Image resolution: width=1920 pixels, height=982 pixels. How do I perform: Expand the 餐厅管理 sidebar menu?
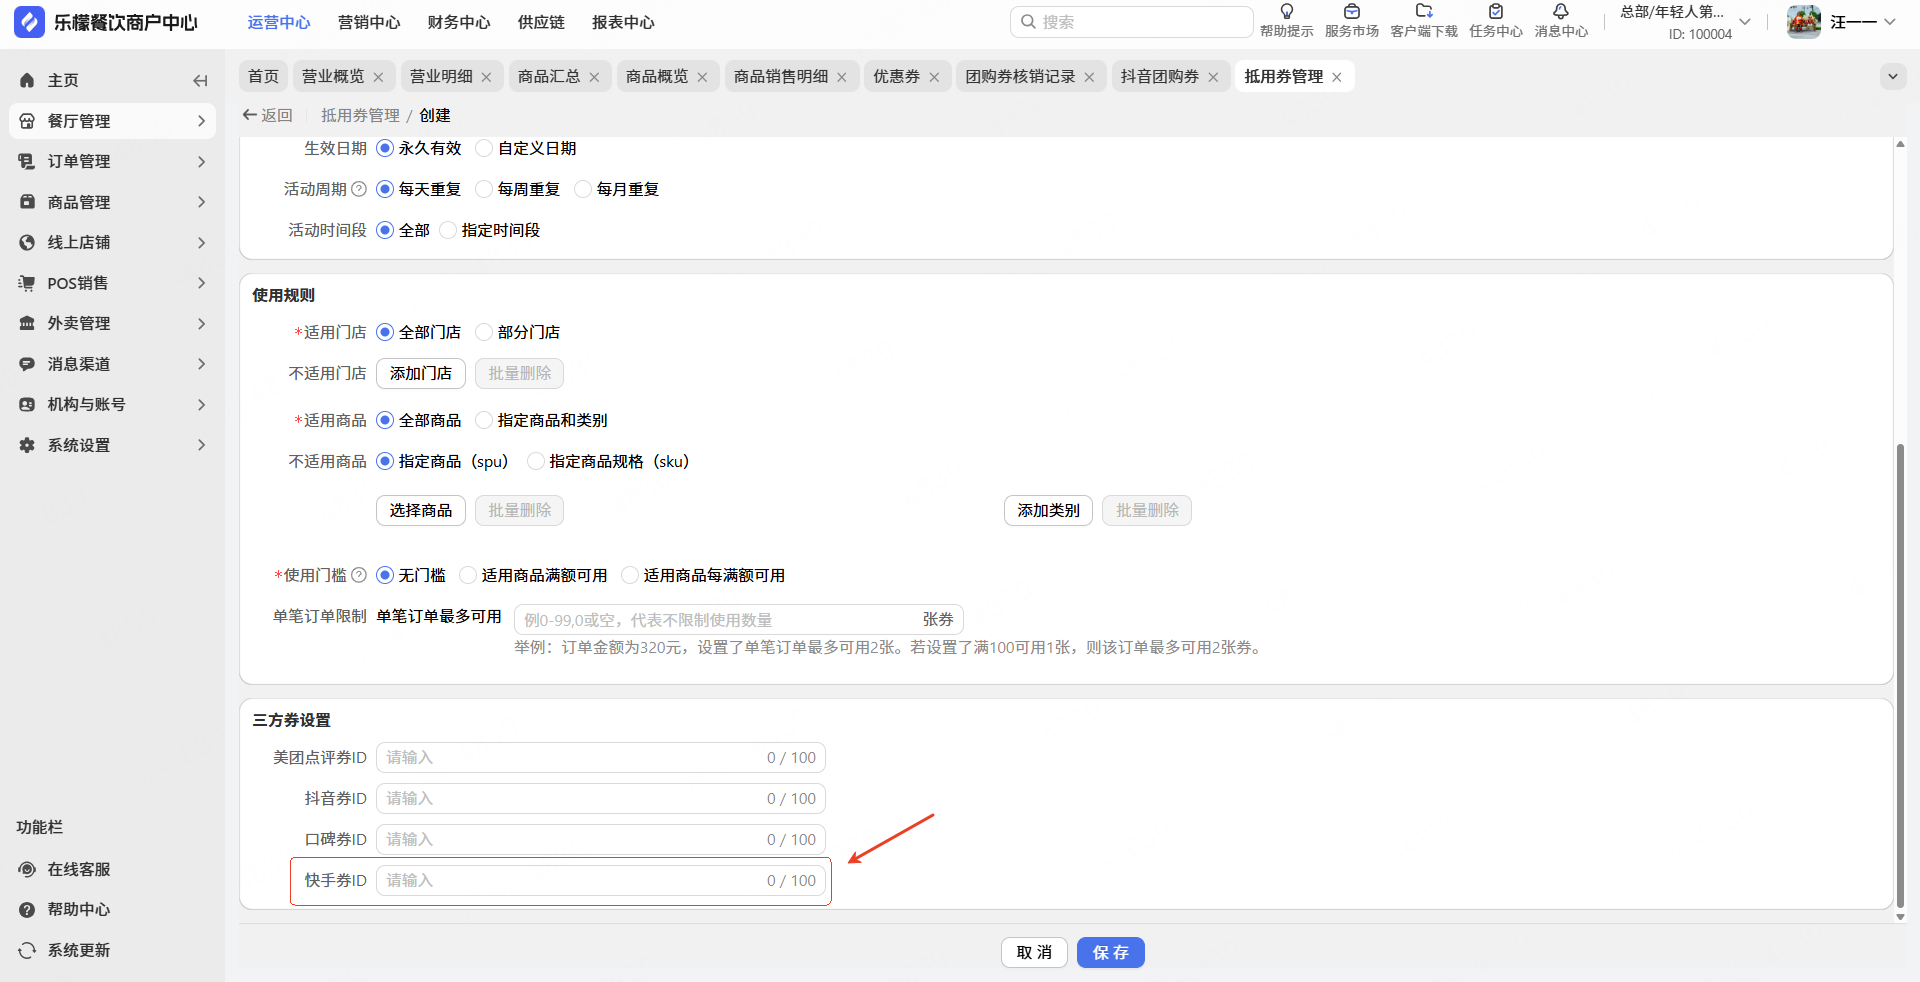(112, 121)
